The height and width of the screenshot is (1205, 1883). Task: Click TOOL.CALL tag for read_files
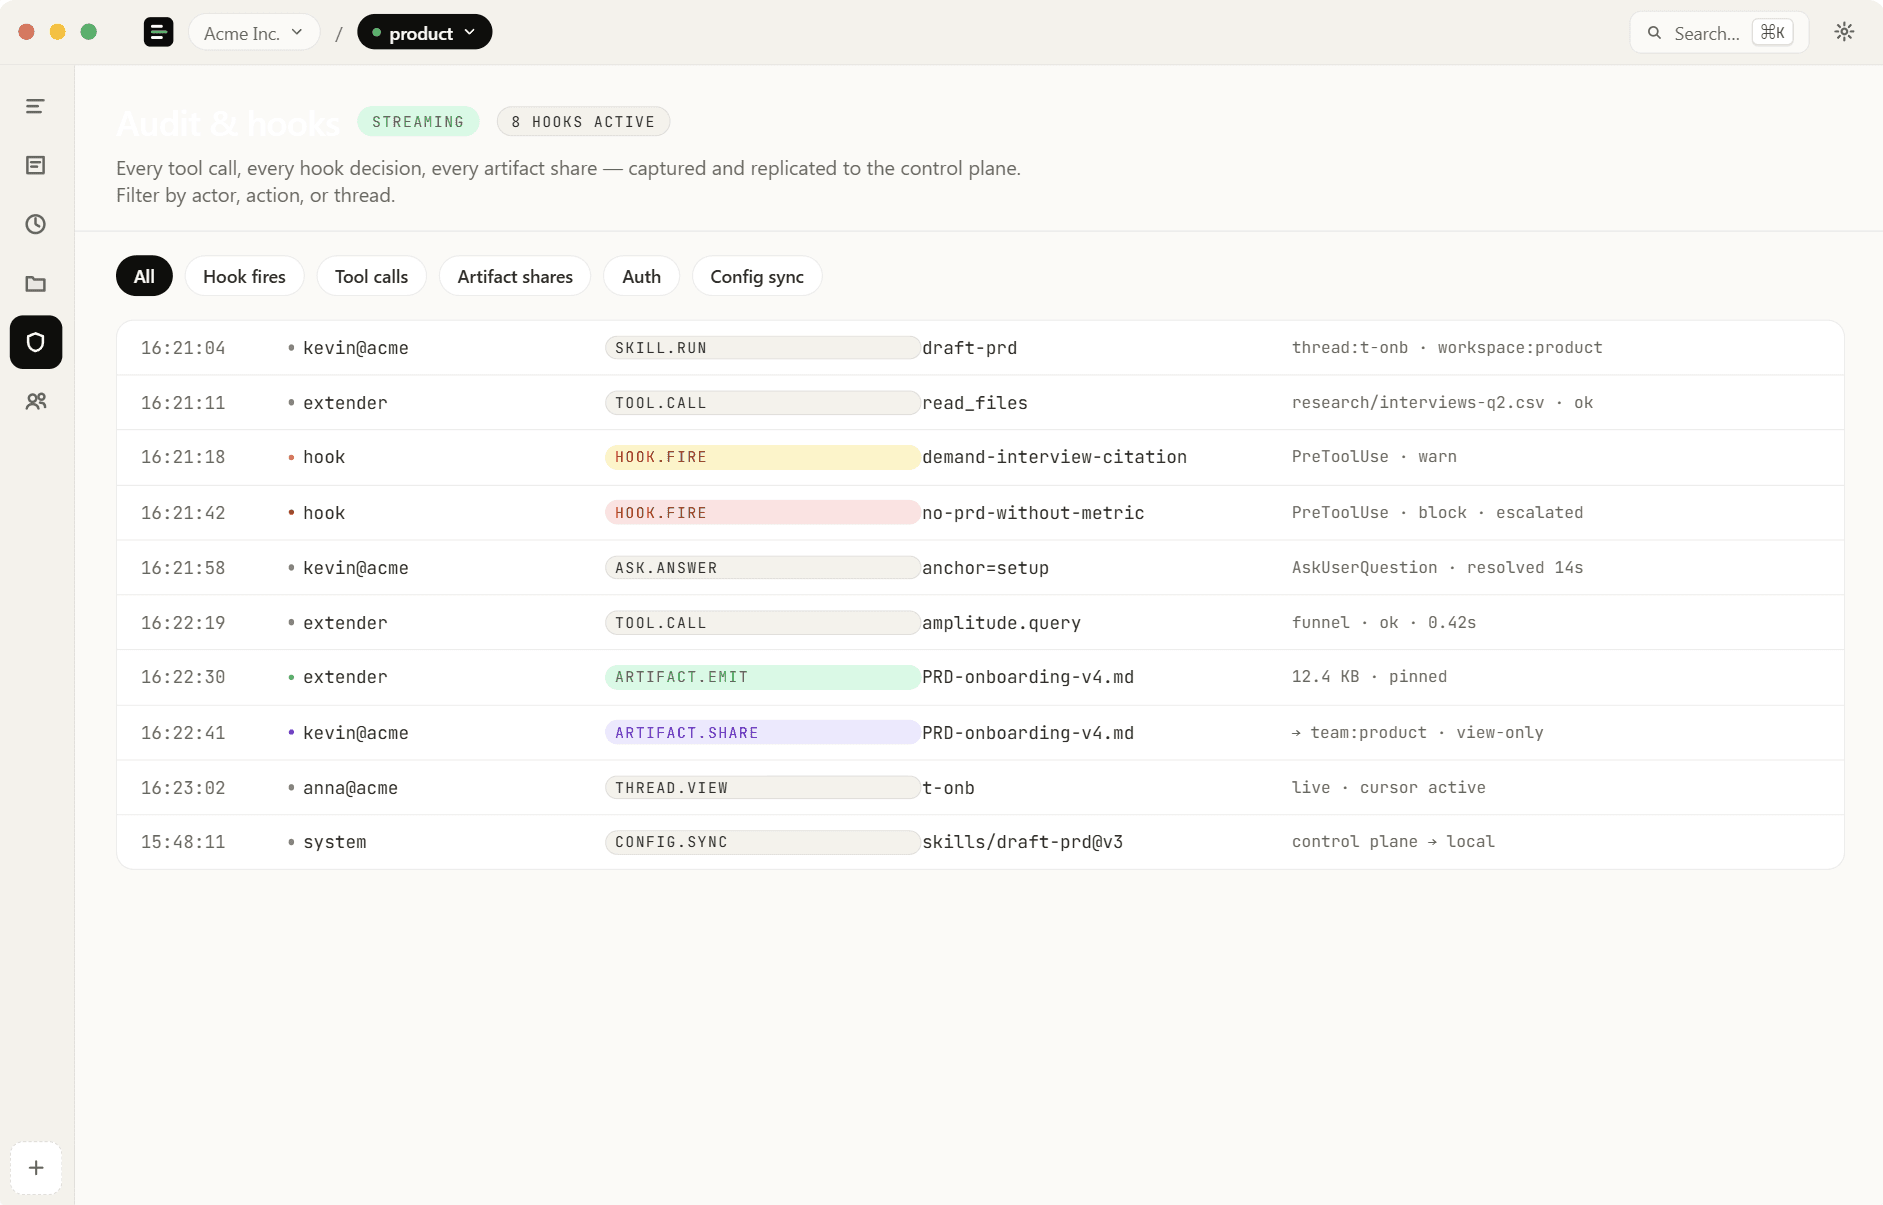pos(762,403)
